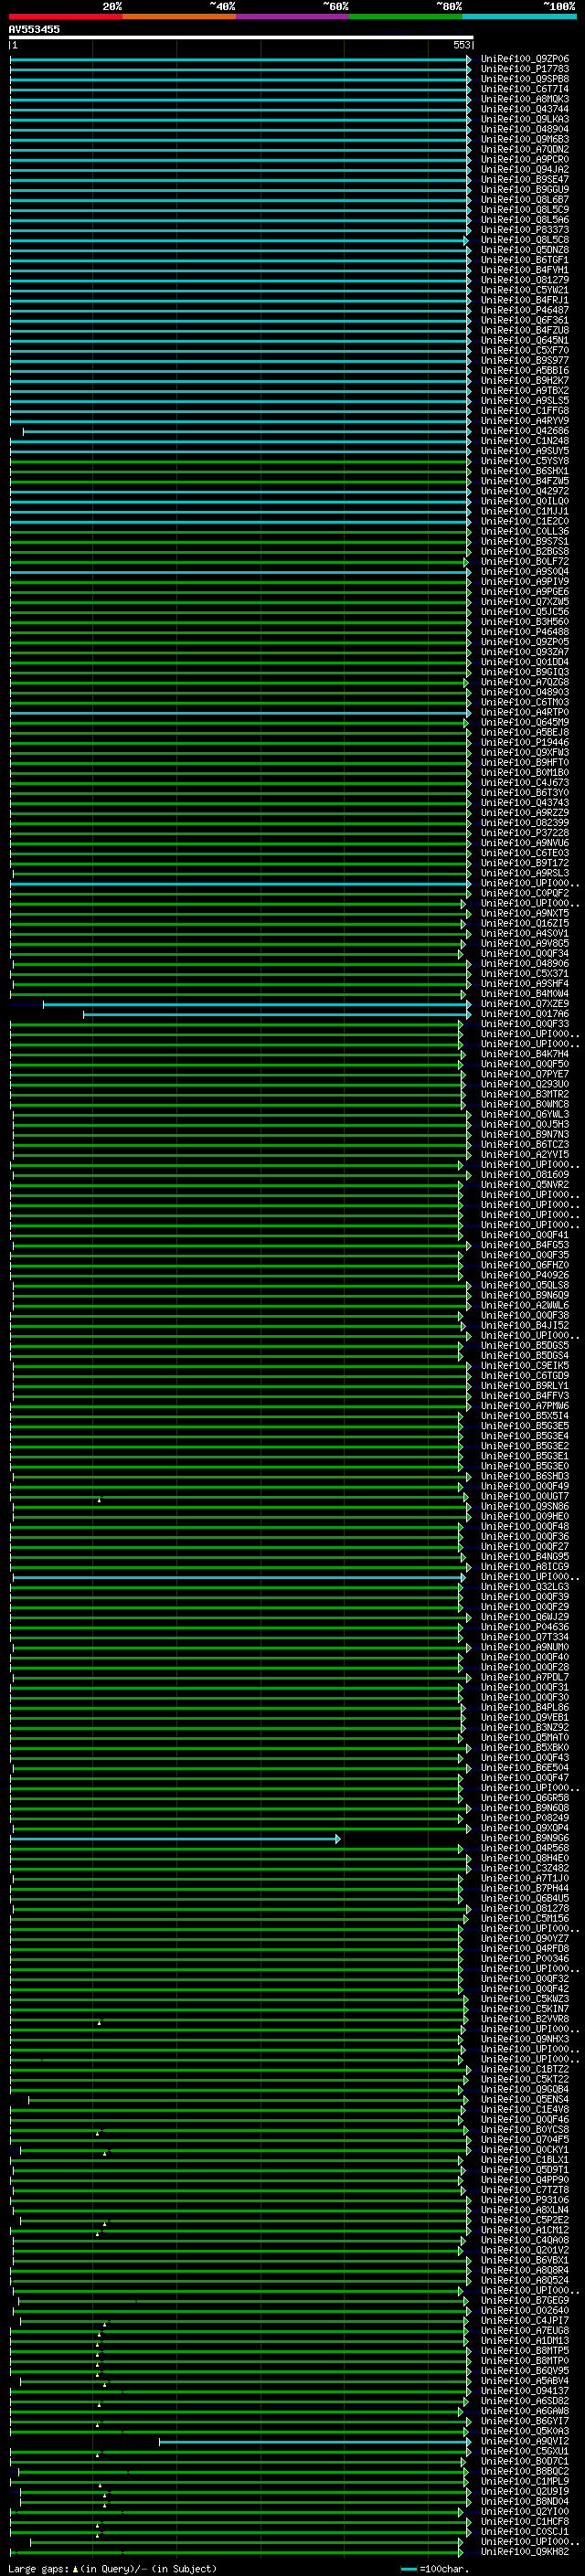Select the UniRef100_C1FFG8 label

click(525, 411)
